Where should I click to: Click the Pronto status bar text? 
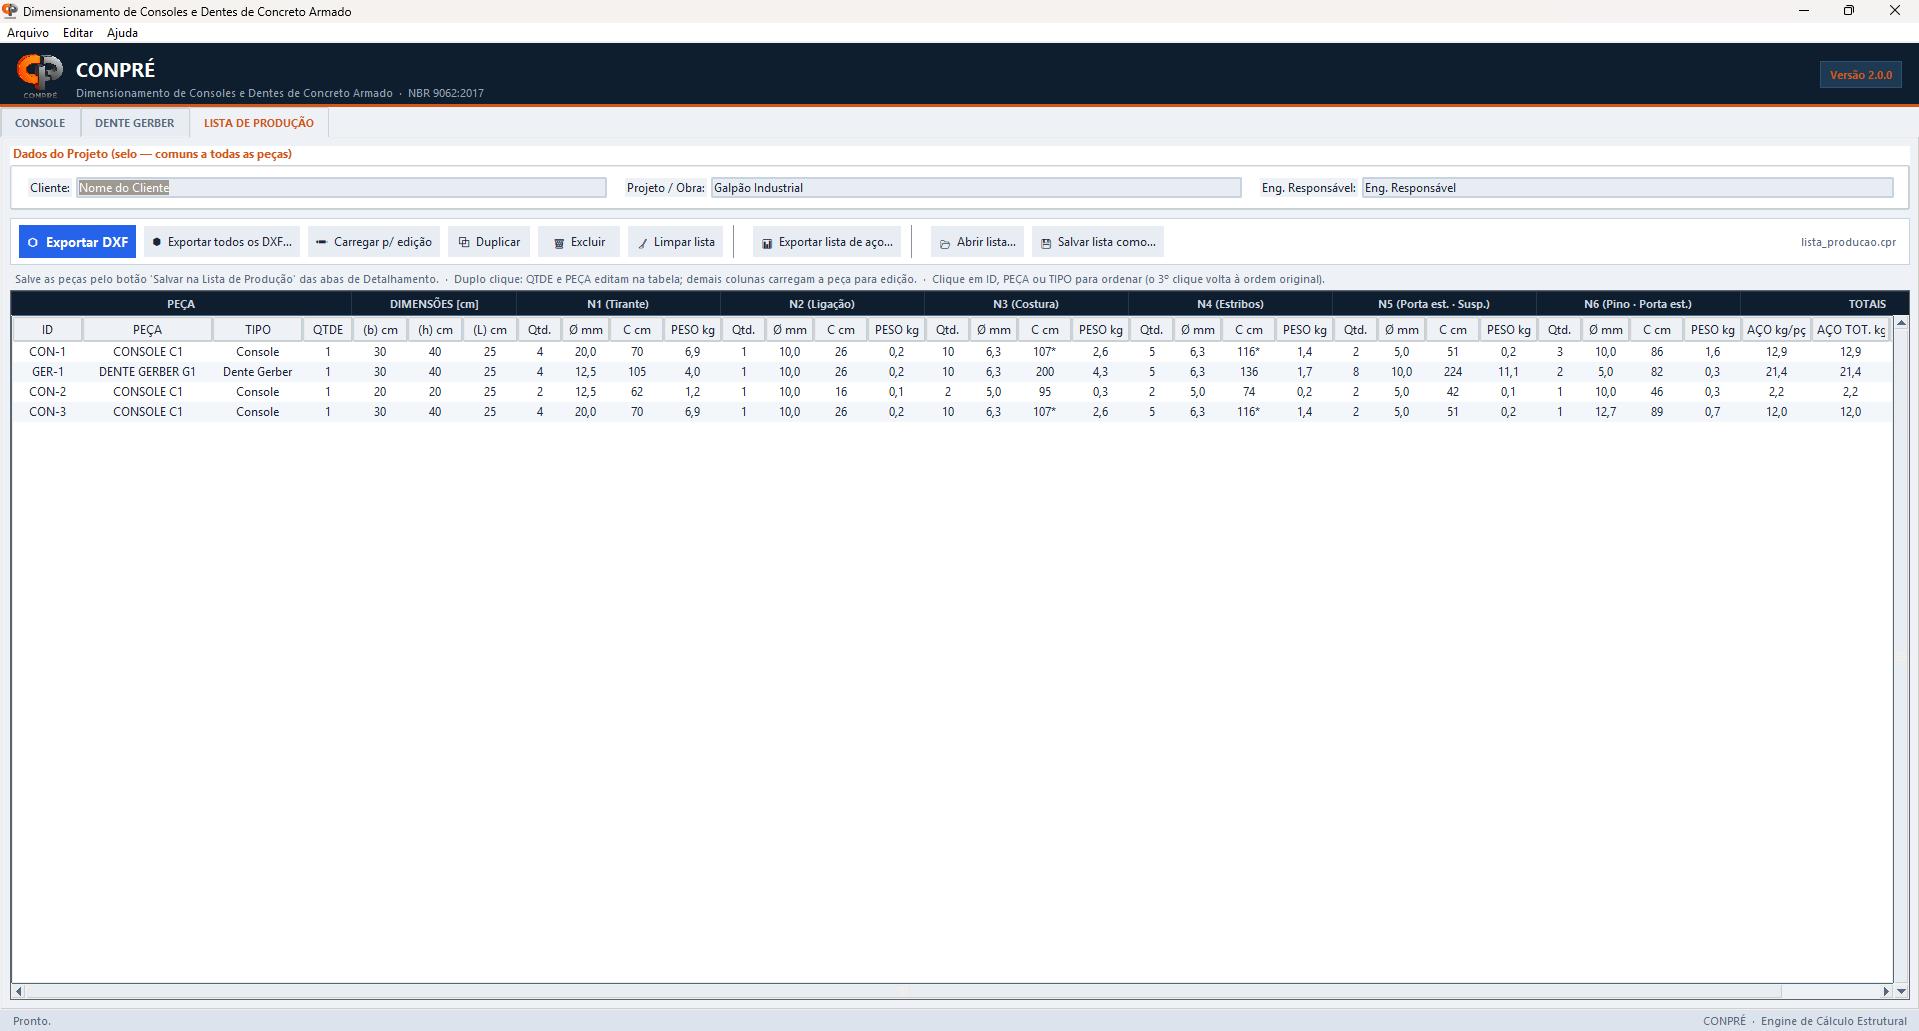(x=31, y=1021)
